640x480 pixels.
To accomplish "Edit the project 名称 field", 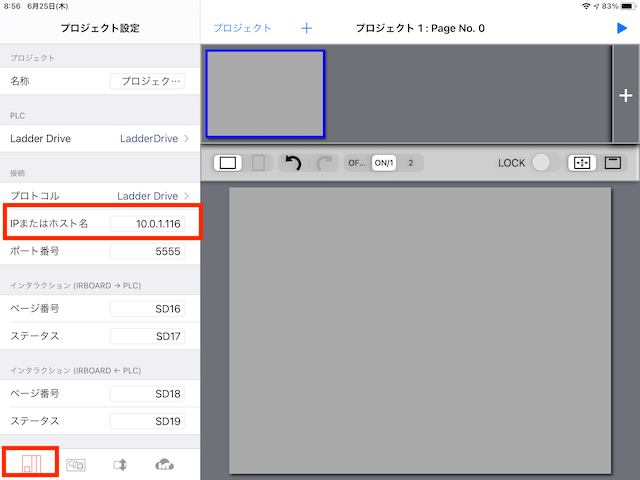I will coord(147,81).
